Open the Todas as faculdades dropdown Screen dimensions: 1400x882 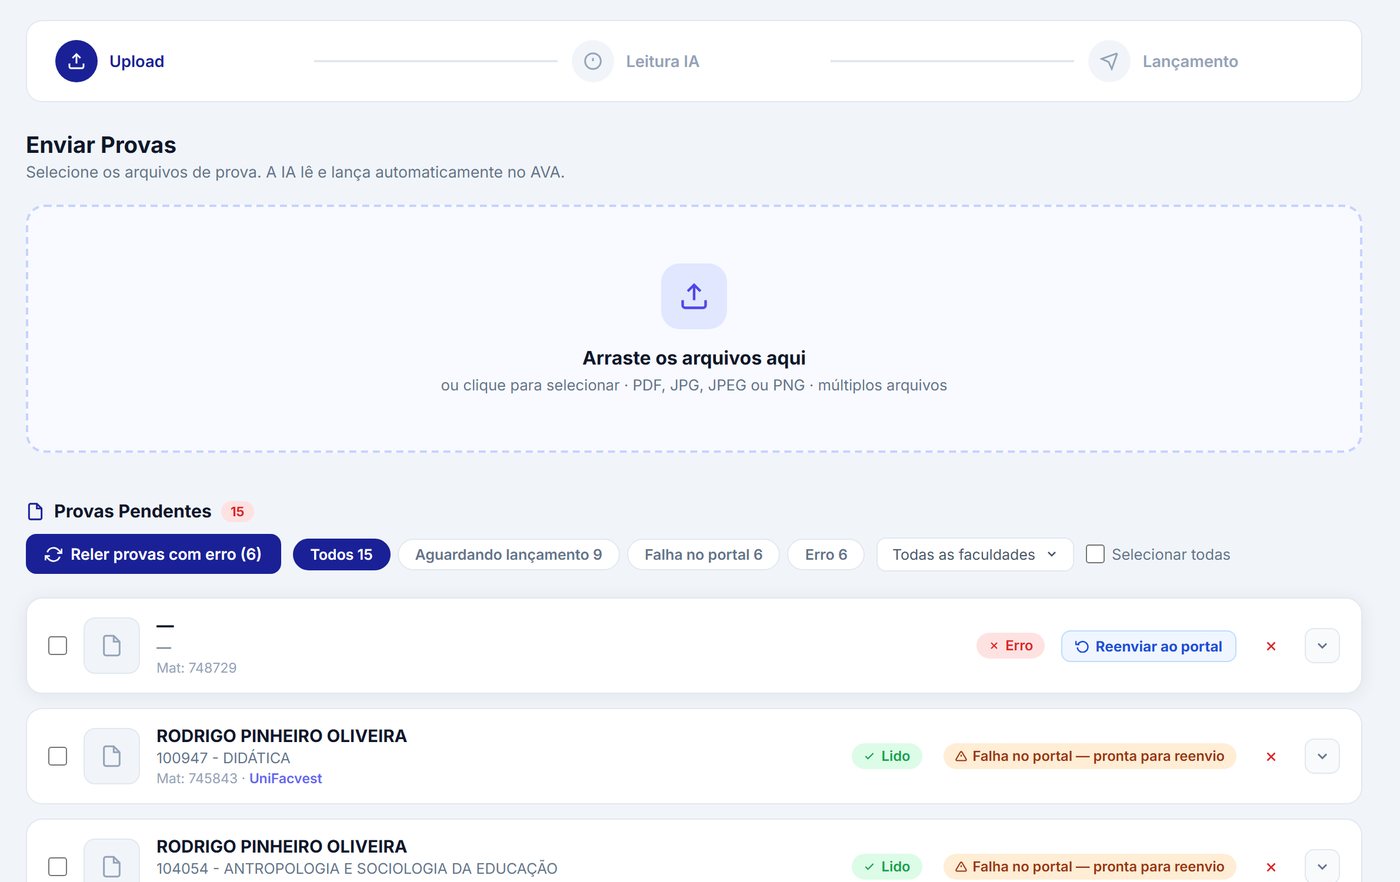point(975,554)
